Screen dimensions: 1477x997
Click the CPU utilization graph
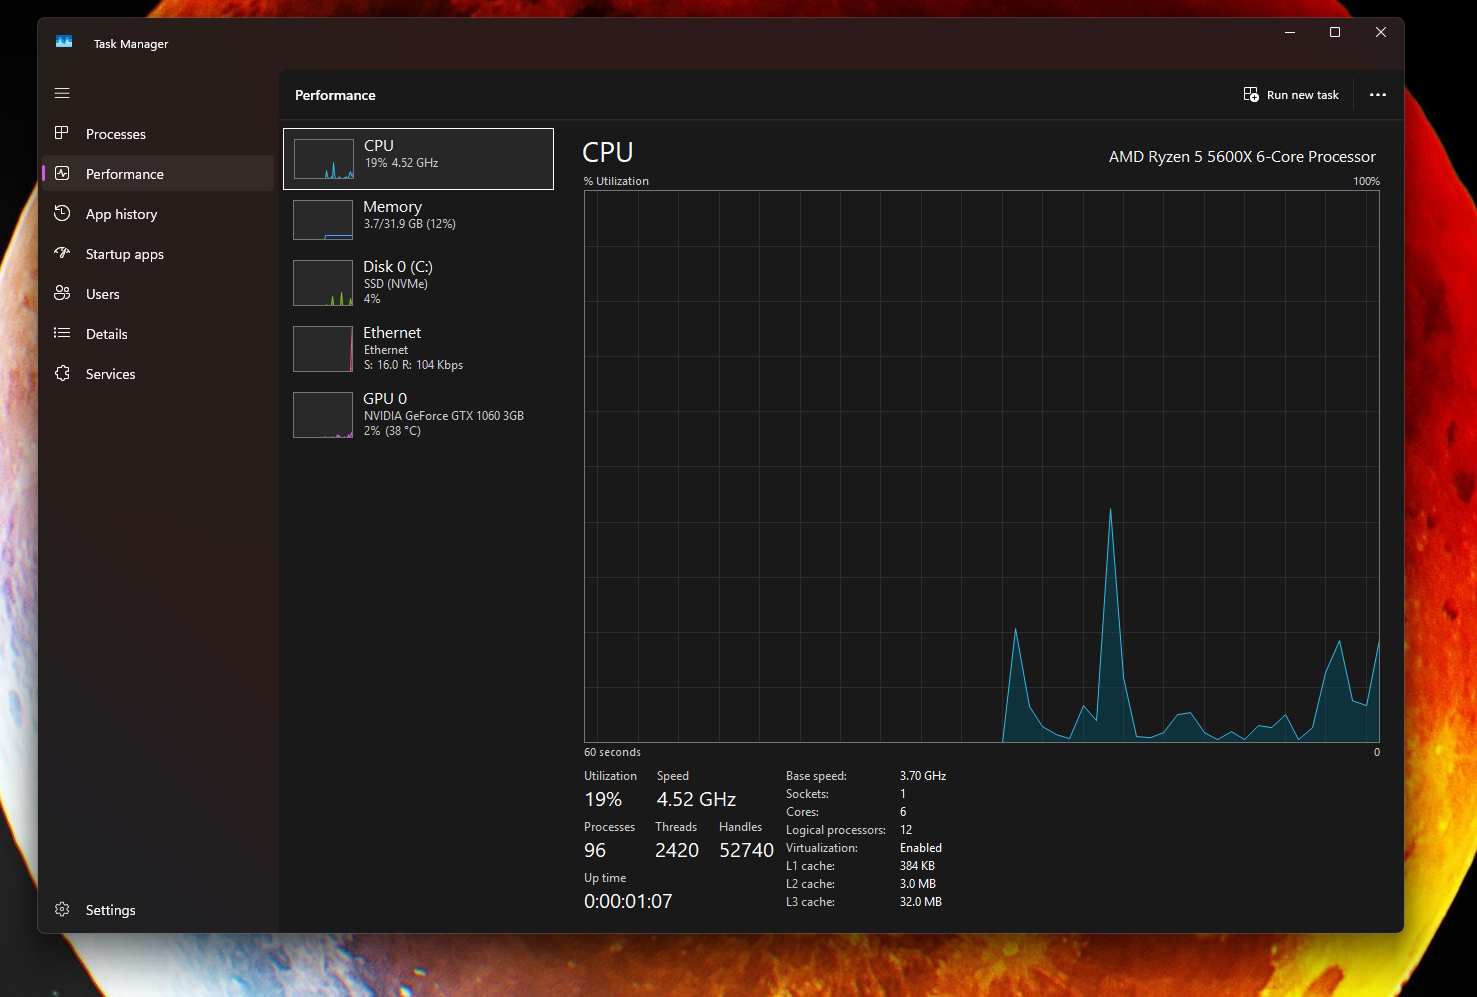tap(981, 466)
